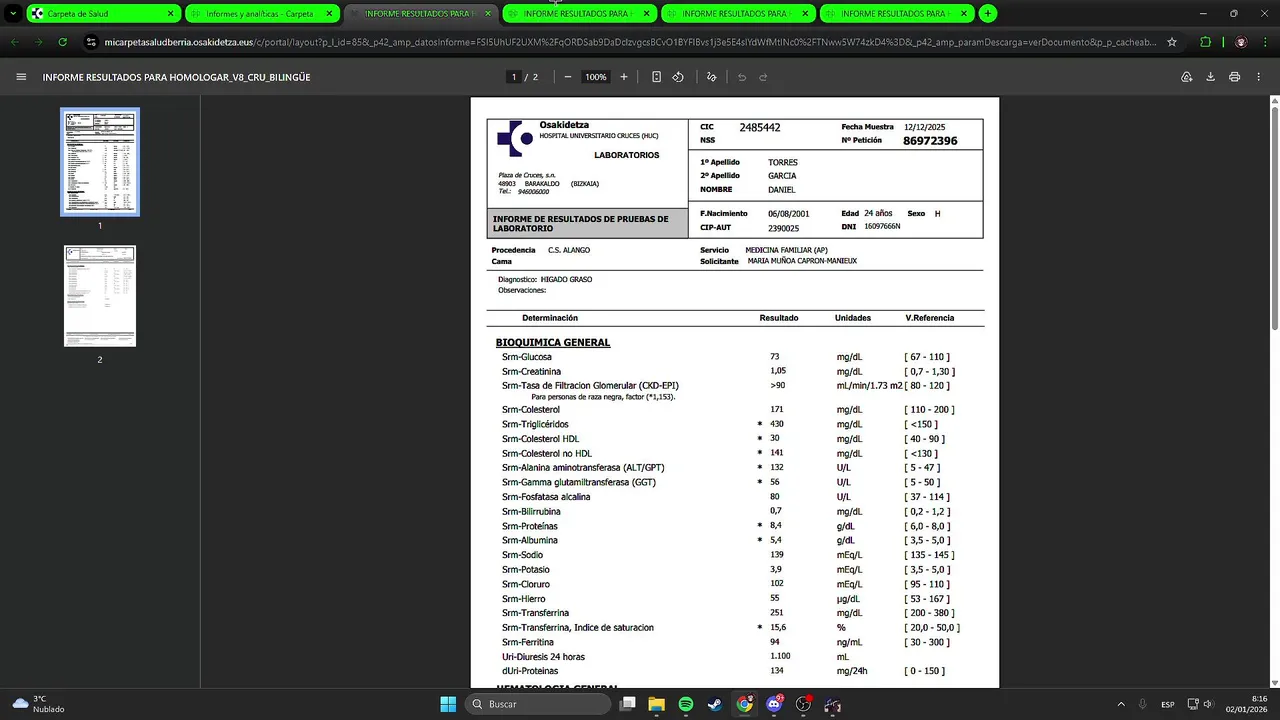Open OBS Studio from the taskbar
This screenshot has width=1280, height=720.
coord(803,704)
